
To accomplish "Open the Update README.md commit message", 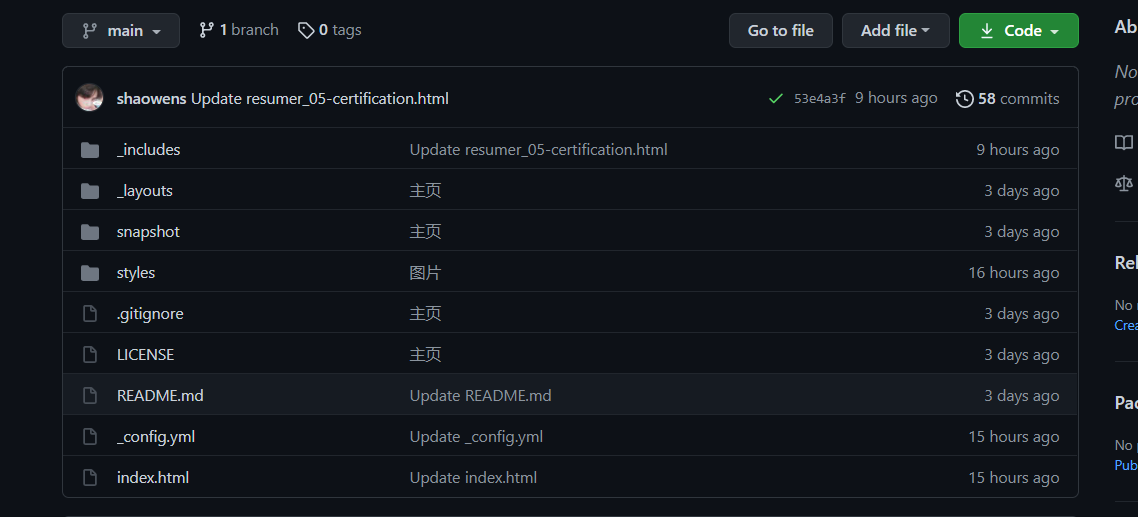I will [x=480, y=396].
